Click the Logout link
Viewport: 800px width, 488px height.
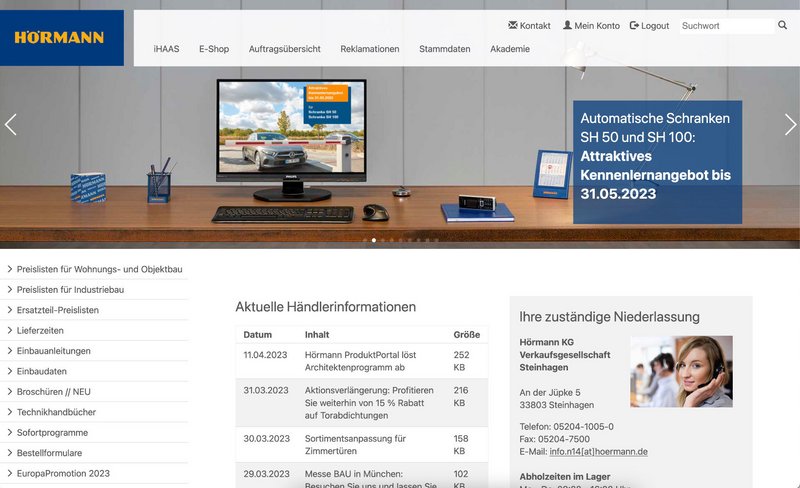[x=655, y=26]
